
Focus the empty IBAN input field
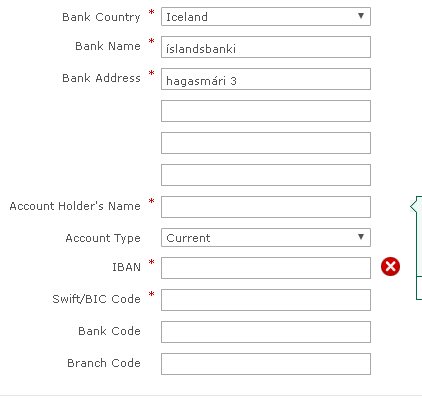(x=266, y=268)
